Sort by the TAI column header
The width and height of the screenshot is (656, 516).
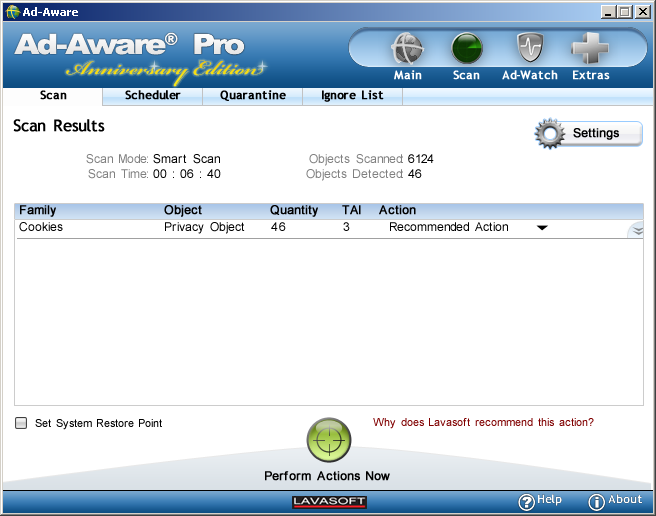coord(351,210)
